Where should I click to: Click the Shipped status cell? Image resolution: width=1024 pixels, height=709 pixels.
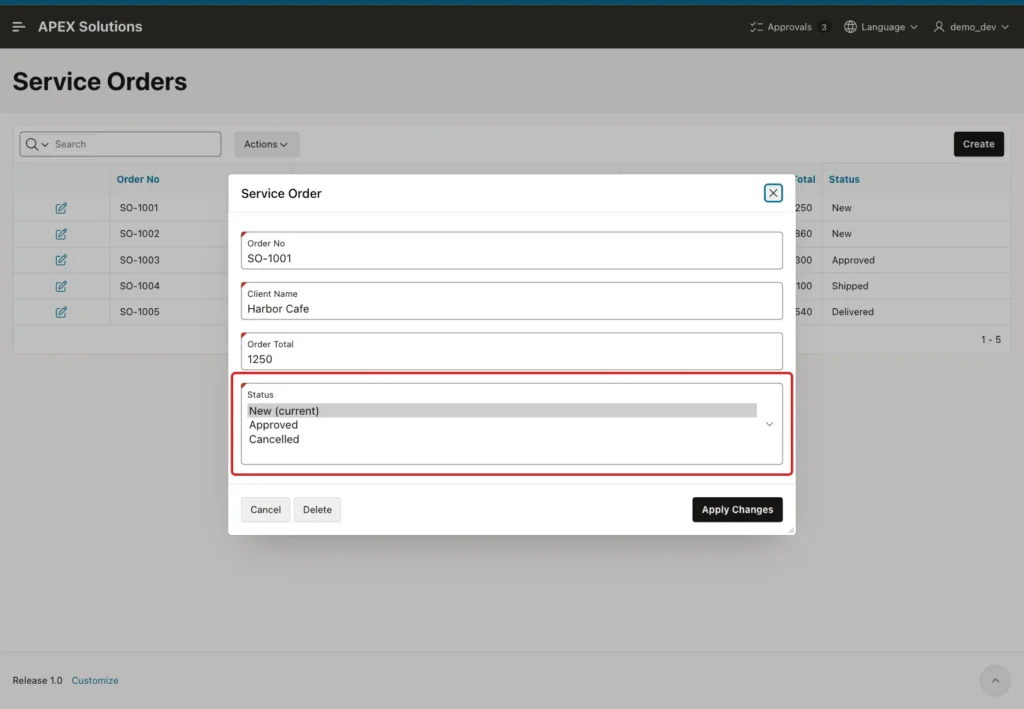(850, 286)
